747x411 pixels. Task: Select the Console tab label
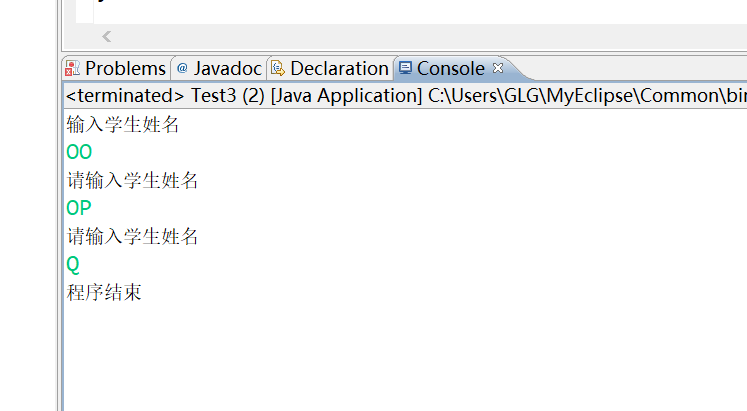(x=450, y=69)
